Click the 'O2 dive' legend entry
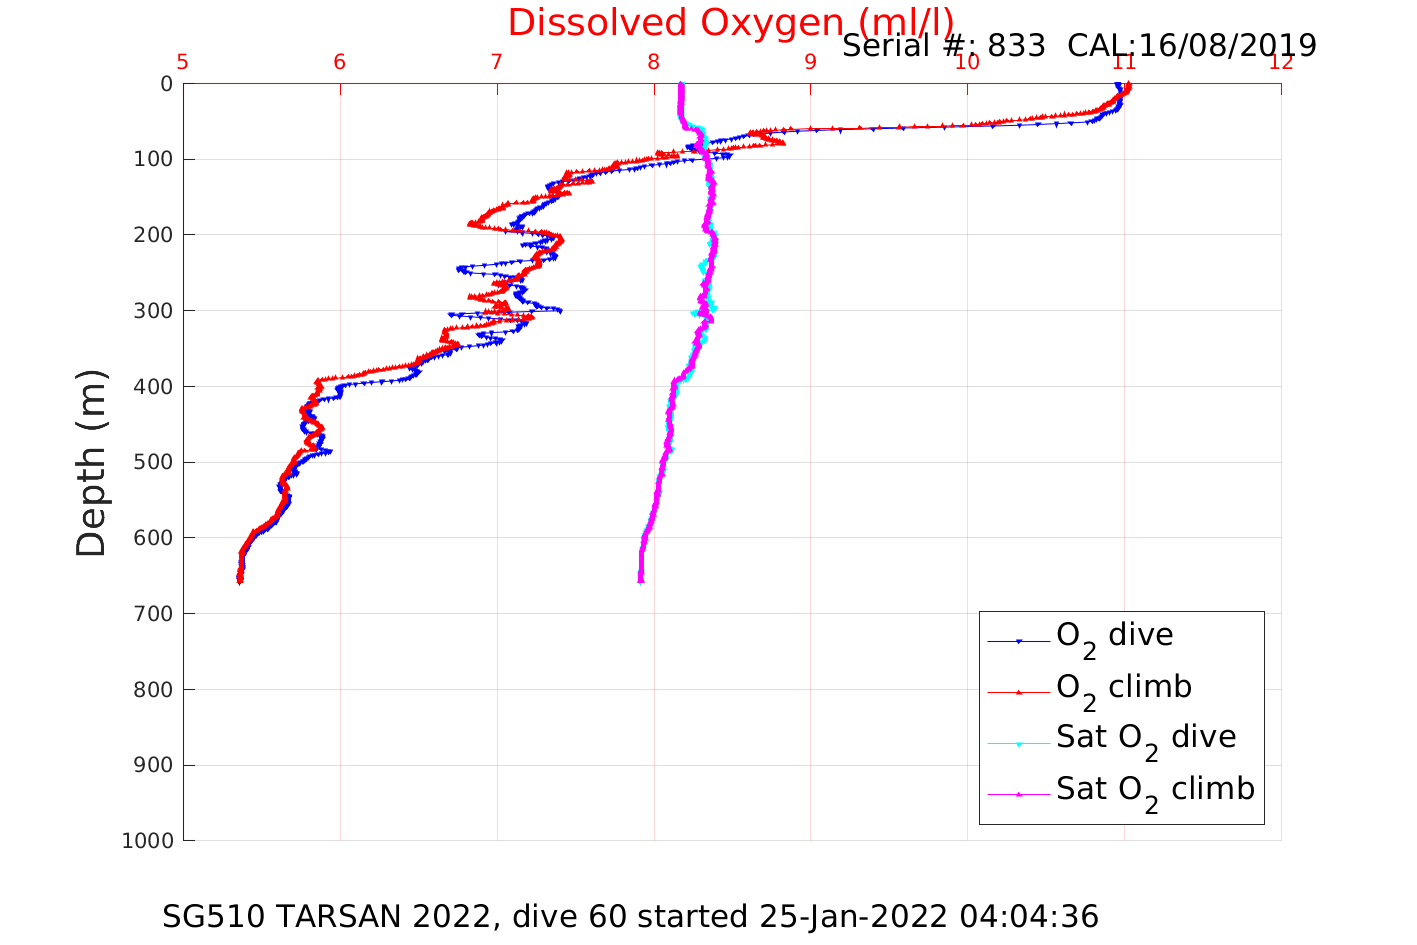The width and height of the screenshot is (1417, 945). 1115,638
